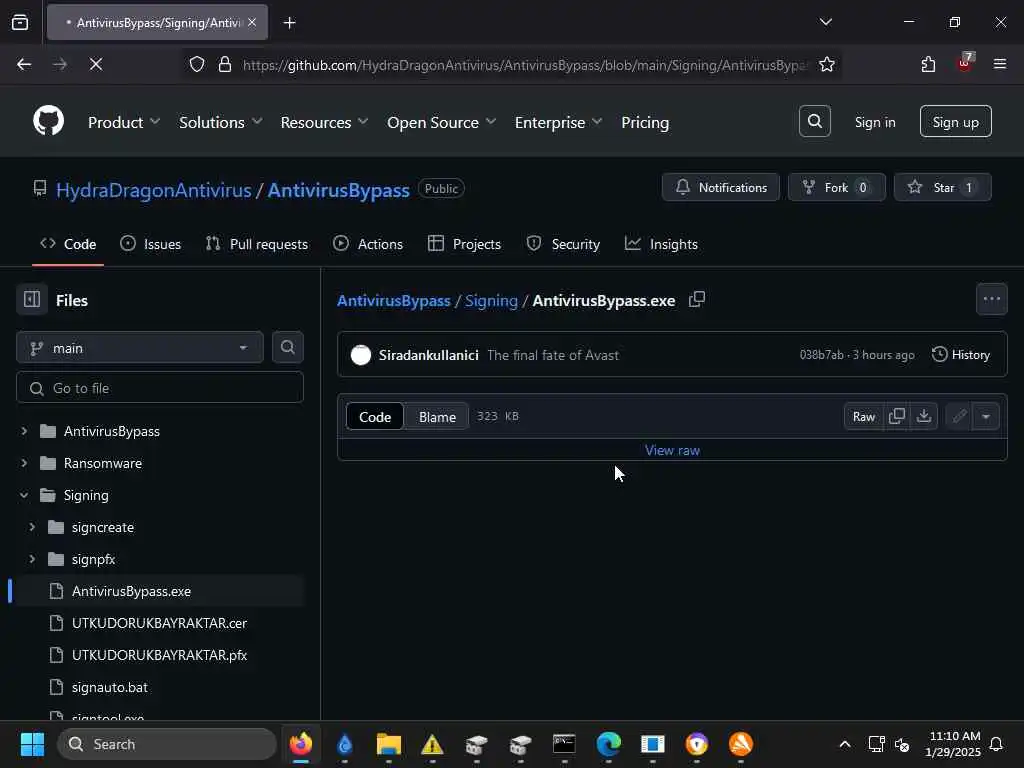Open the Projects tab
Screen dimensions: 1024x768
[464, 244]
